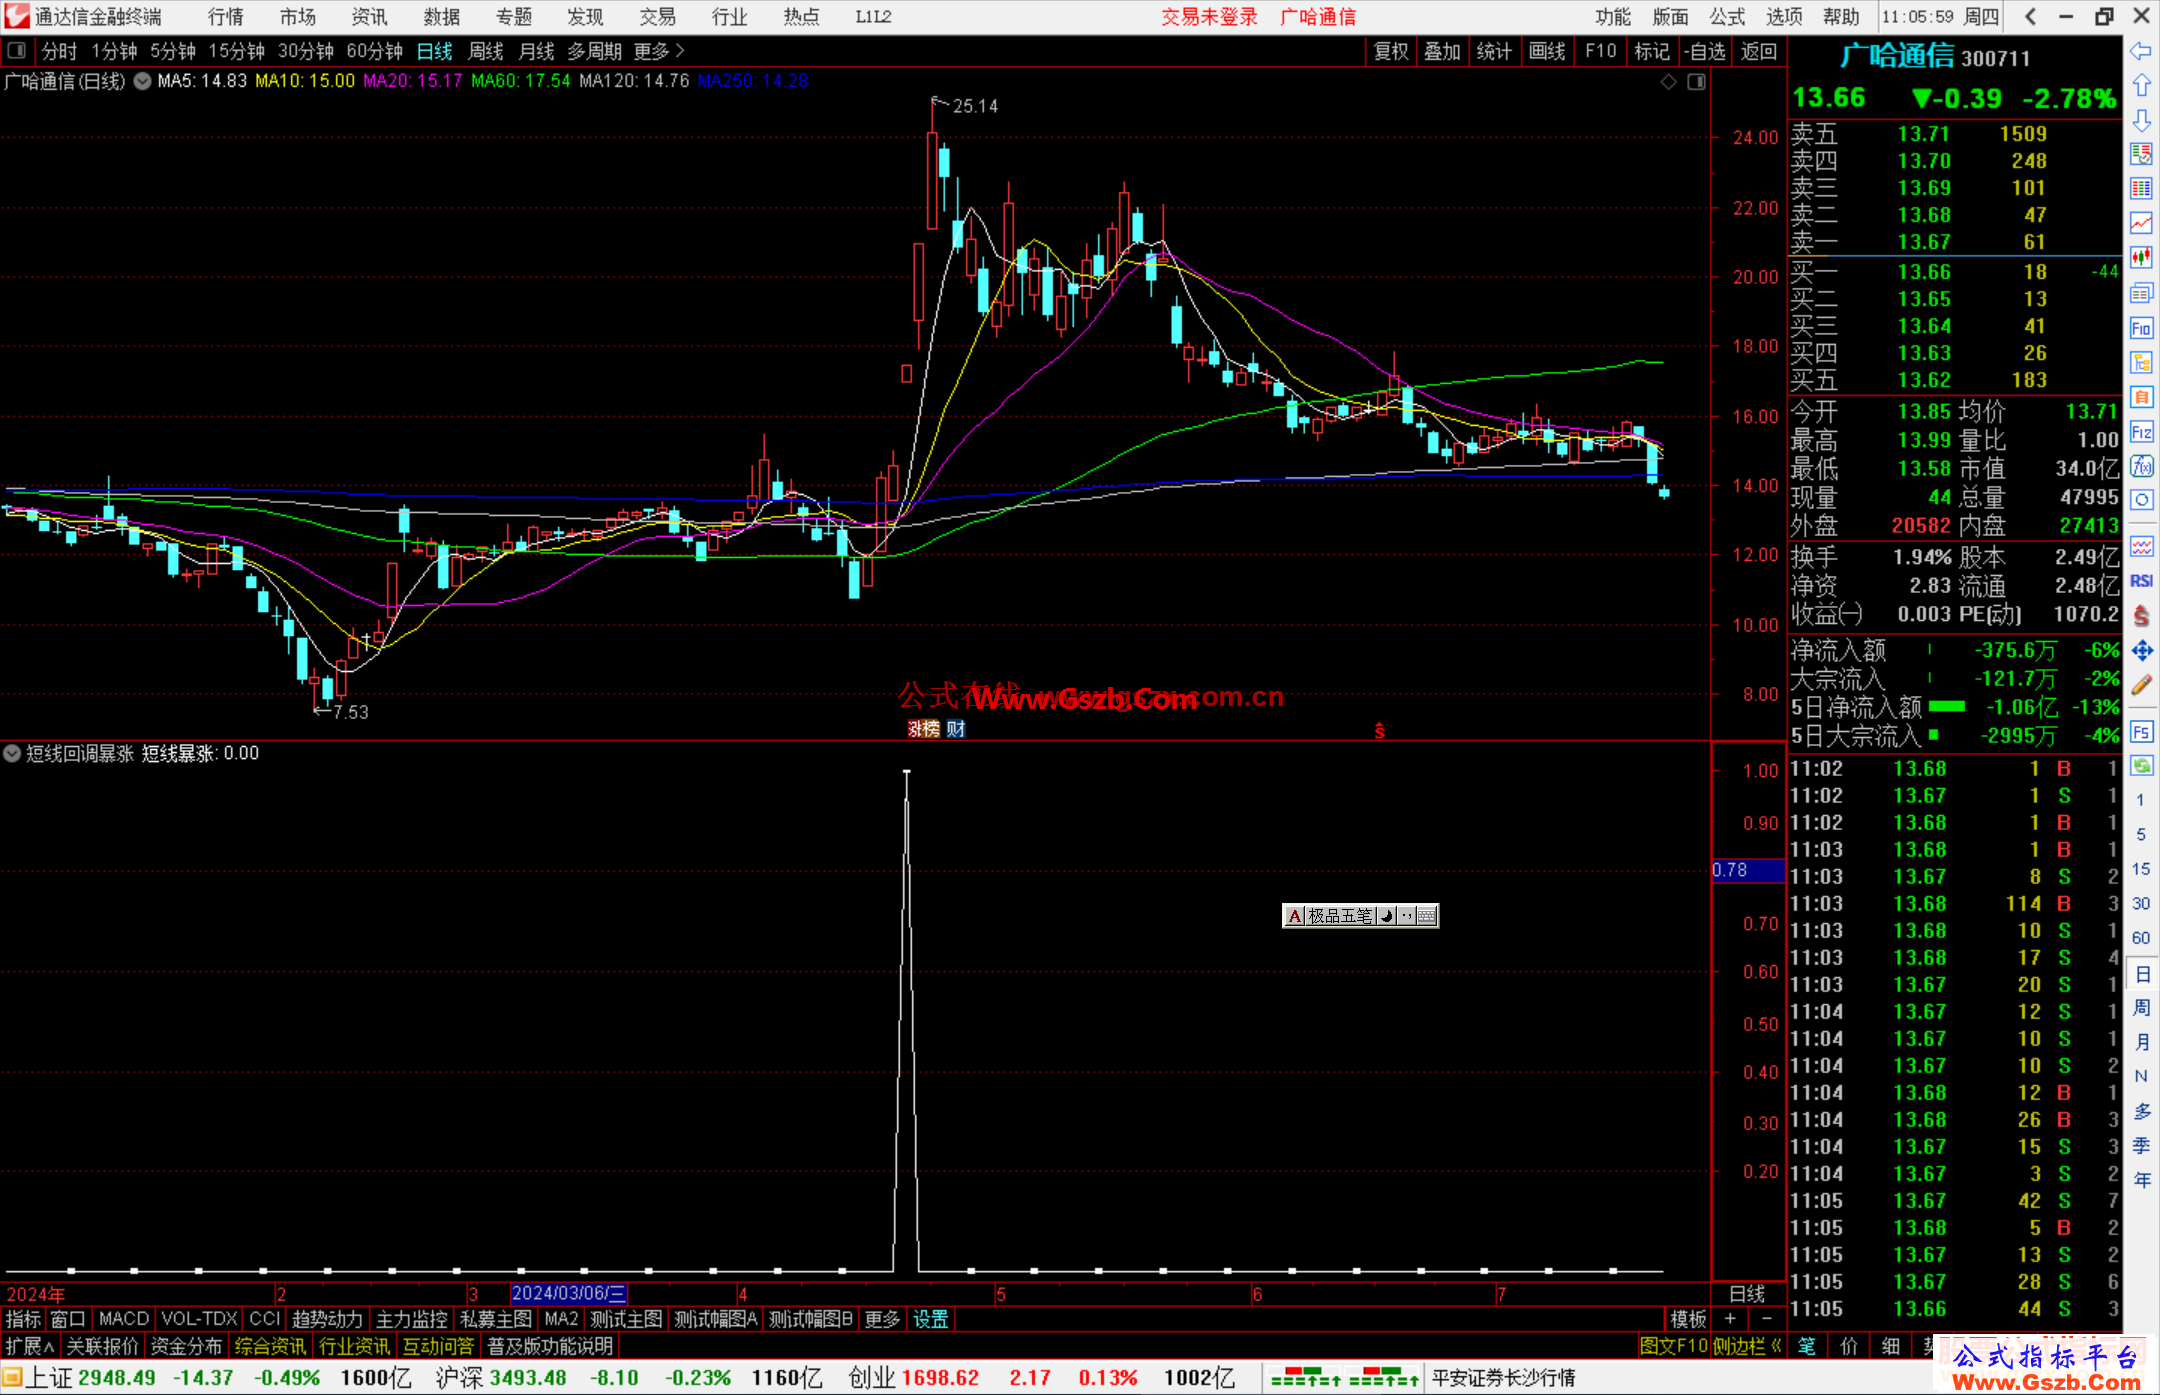2160x1395 pixels.
Task: Click the panel layout icon before 分时
Action: [x=16, y=50]
